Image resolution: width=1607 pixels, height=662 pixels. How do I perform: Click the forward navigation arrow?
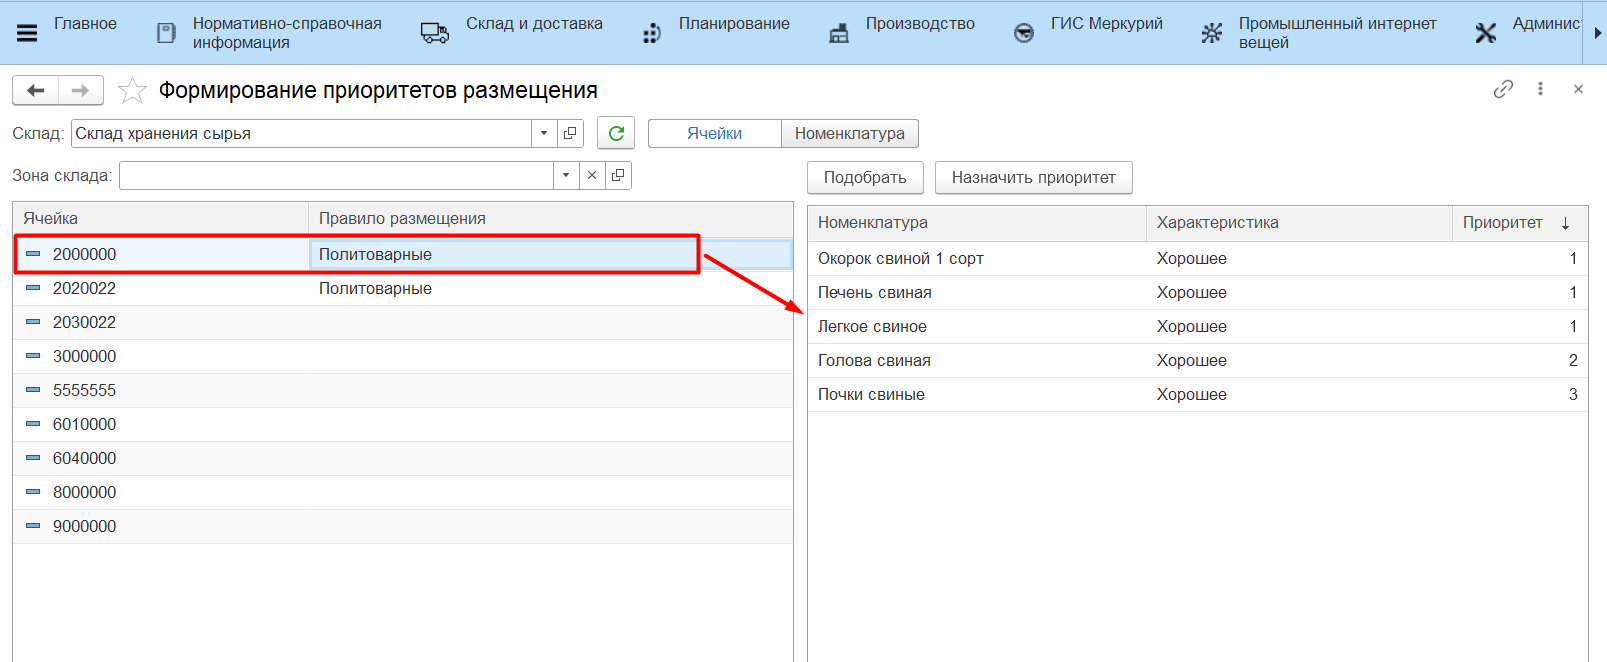[x=81, y=91]
